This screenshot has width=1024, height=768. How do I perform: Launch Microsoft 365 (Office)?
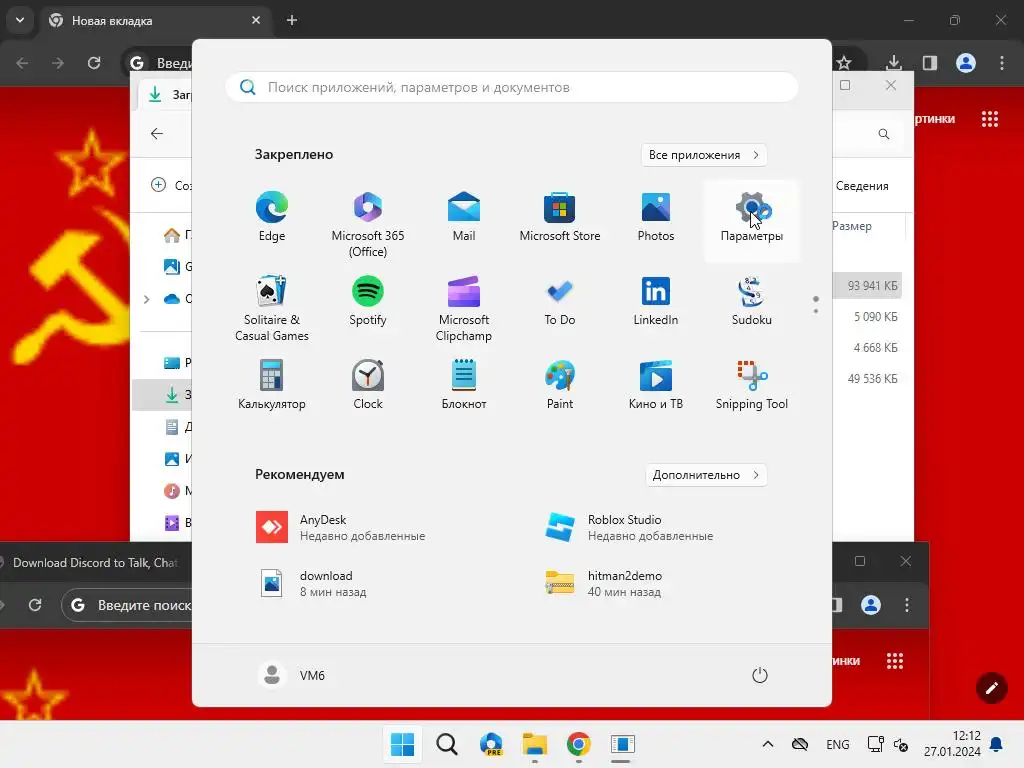[x=368, y=225]
